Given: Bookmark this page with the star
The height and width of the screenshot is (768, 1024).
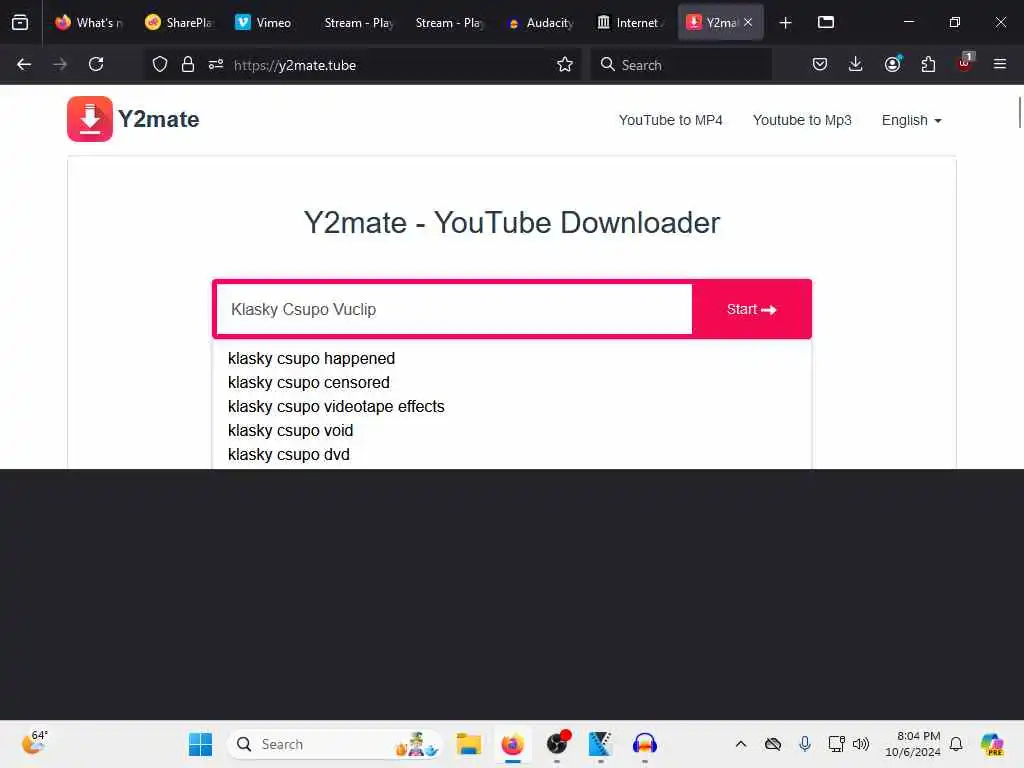Looking at the screenshot, I should pyautogui.click(x=565, y=65).
